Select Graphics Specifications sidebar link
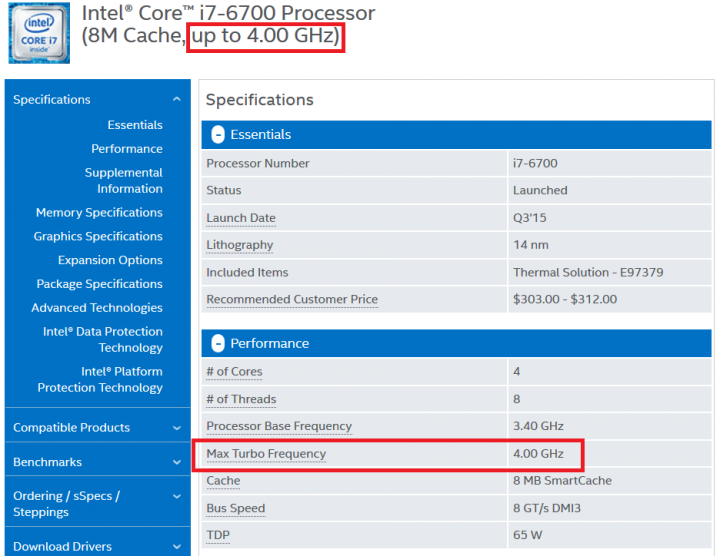 [x=98, y=236]
